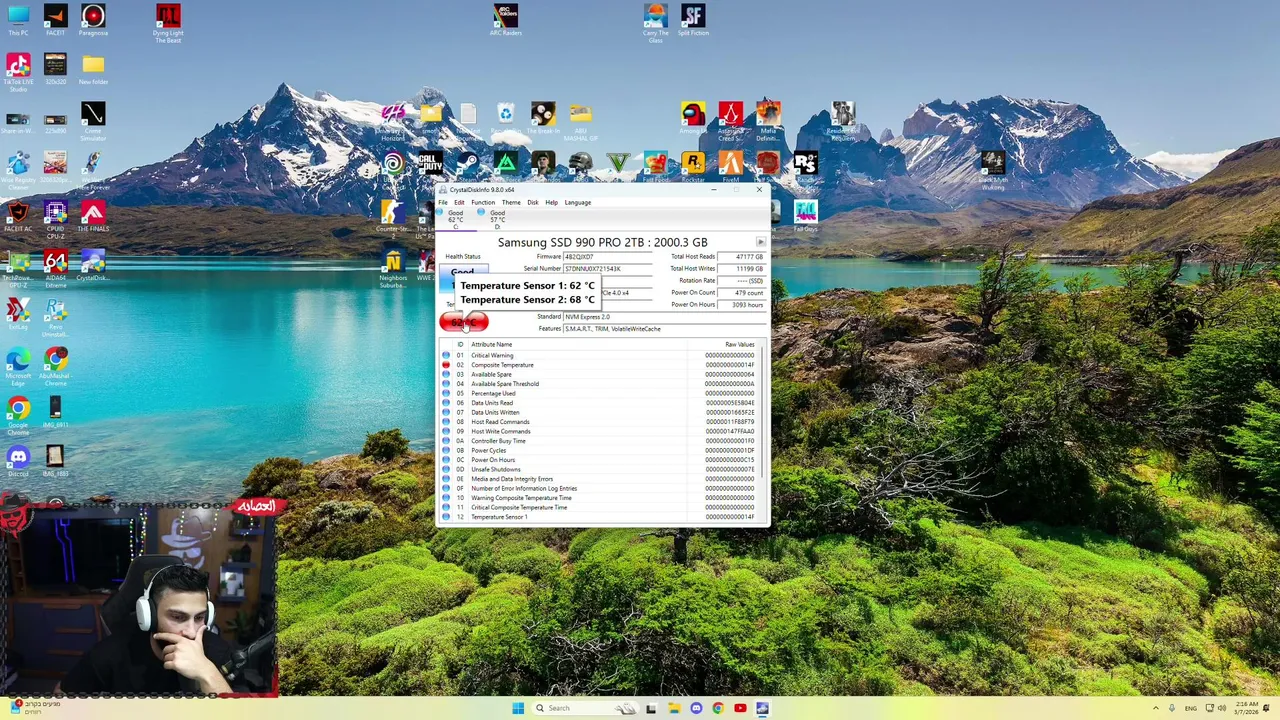Open the Windows Start menu

pyautogui.click(x=518, y=708)
